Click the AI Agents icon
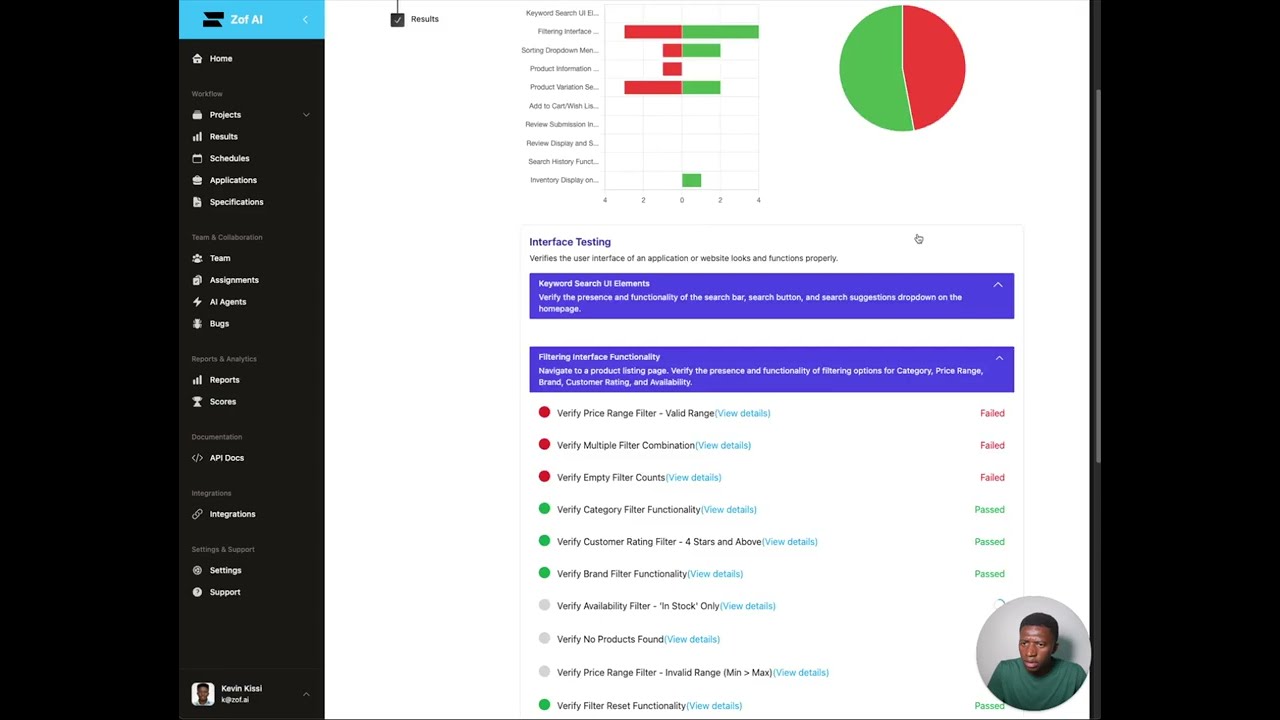 (x=197, y=302)
